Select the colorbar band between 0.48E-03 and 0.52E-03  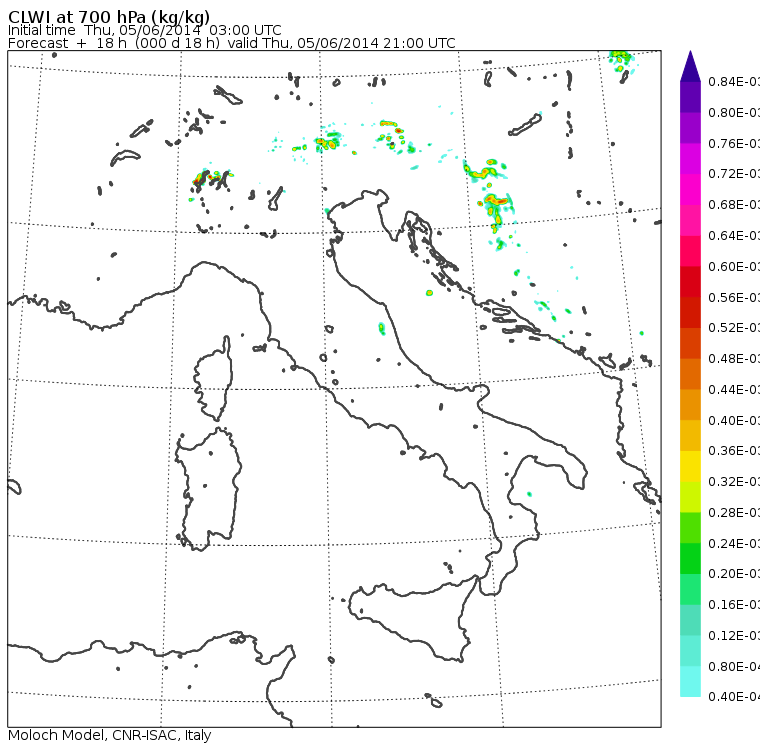690,343
